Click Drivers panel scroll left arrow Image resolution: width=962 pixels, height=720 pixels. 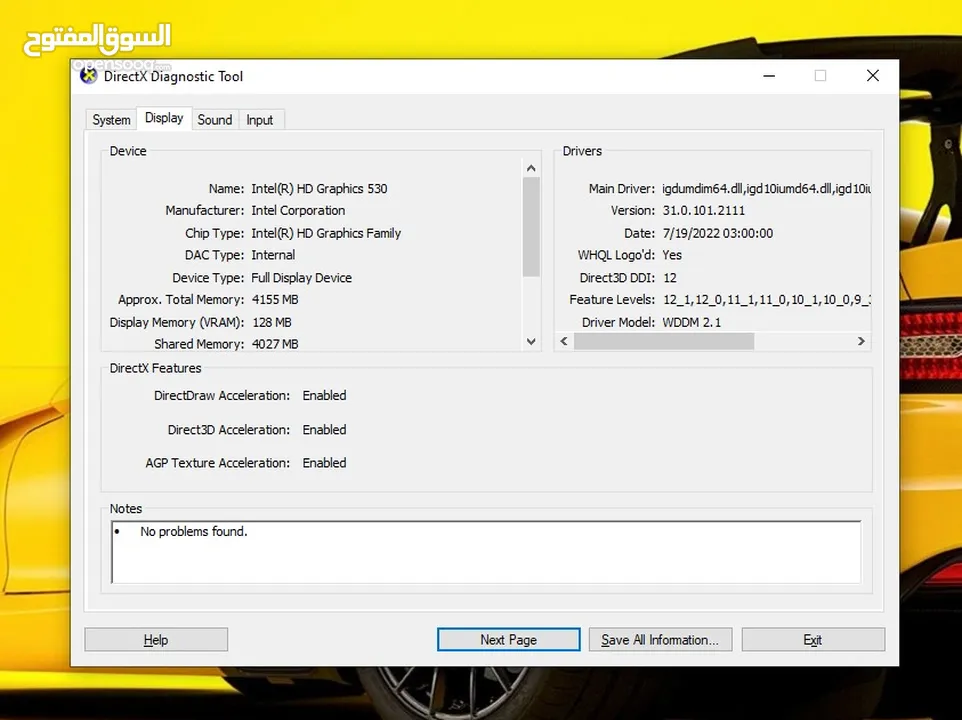click(x=564, y=341)
